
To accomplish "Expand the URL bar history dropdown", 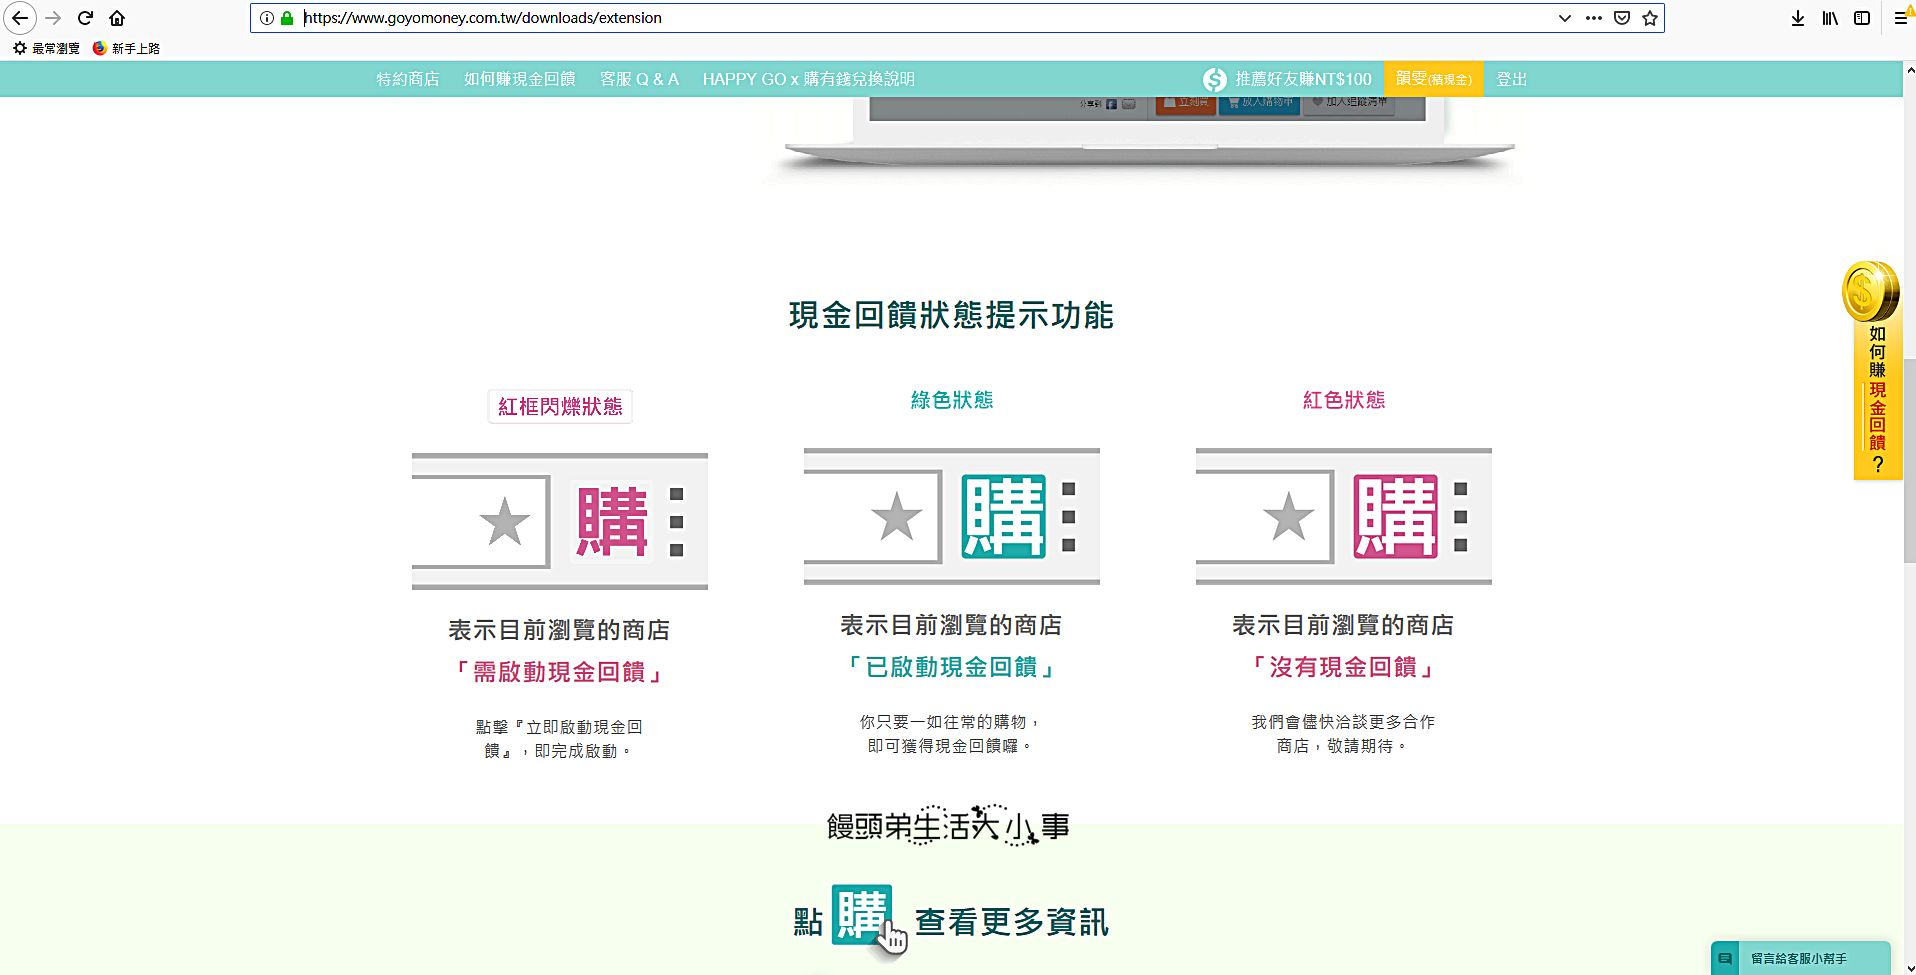I will pos(1565,18).
